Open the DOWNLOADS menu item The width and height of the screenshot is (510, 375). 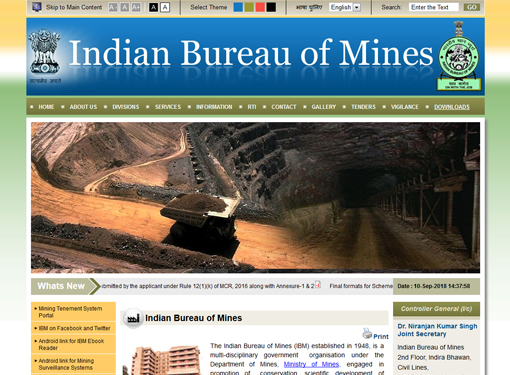click(x=452, y=107)
